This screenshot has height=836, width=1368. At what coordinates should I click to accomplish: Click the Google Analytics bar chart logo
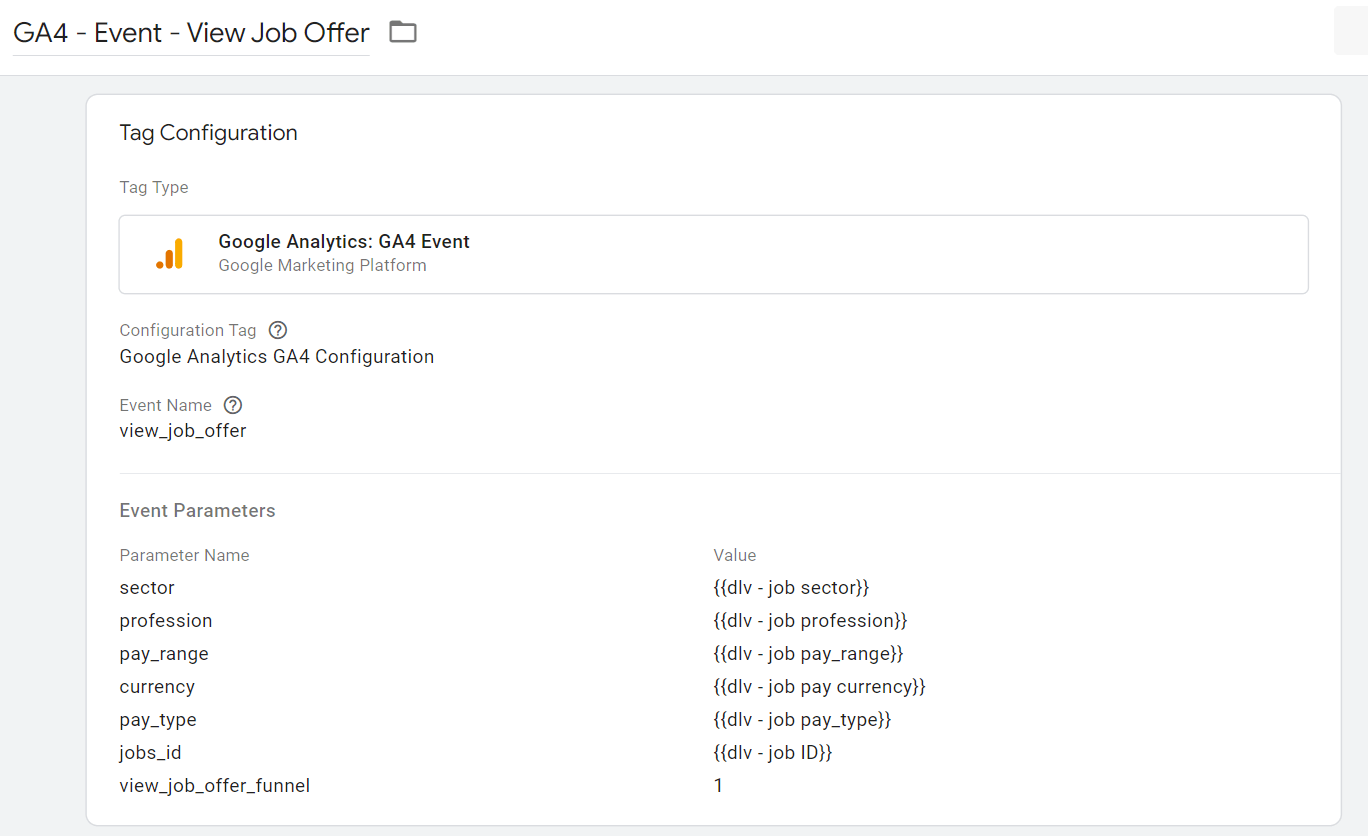(x=170, y=254)
